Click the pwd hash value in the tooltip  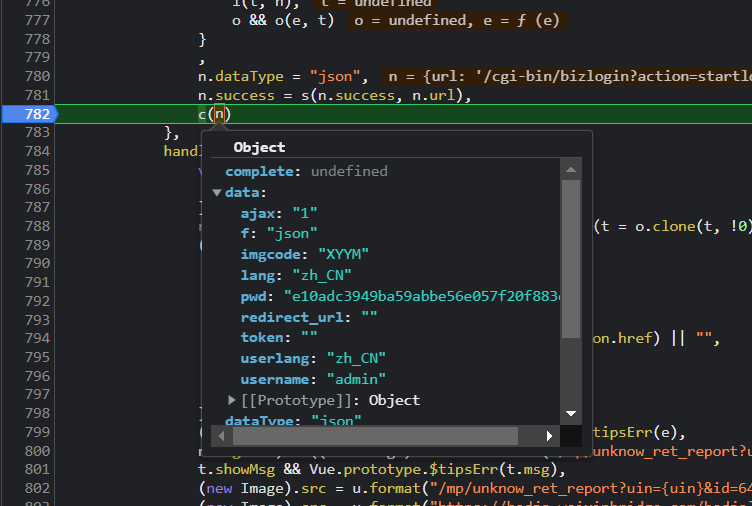click(422, 296)
